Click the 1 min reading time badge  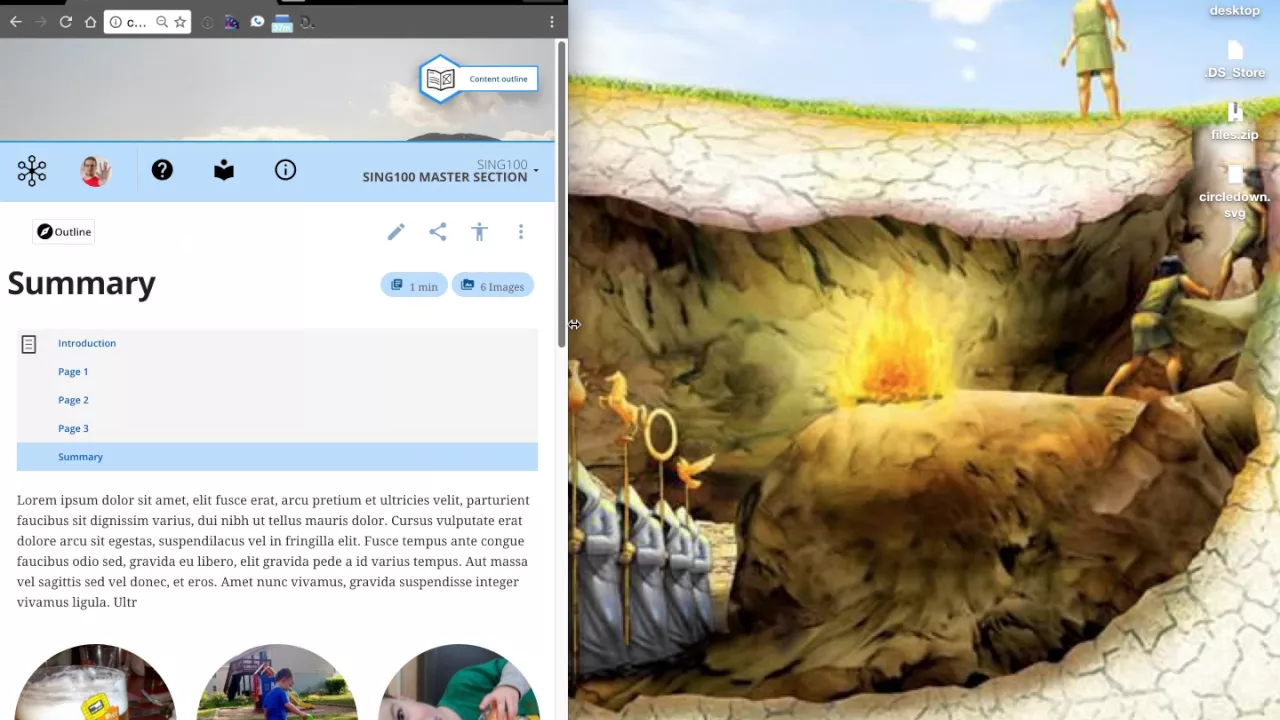click(414, 286)
